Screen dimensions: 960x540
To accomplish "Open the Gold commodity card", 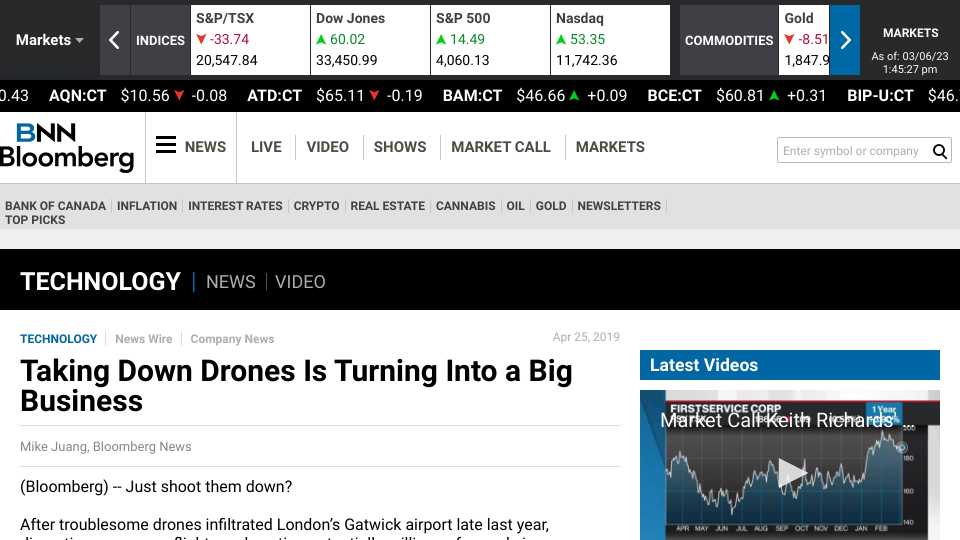I will click(804, 40).
